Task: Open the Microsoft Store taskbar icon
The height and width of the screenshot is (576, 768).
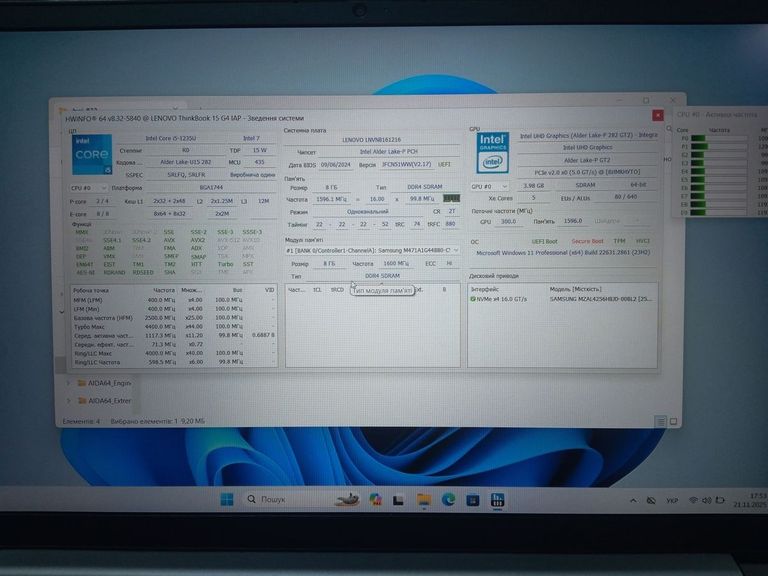Action: pyautogui.click(x=473, y=500)
